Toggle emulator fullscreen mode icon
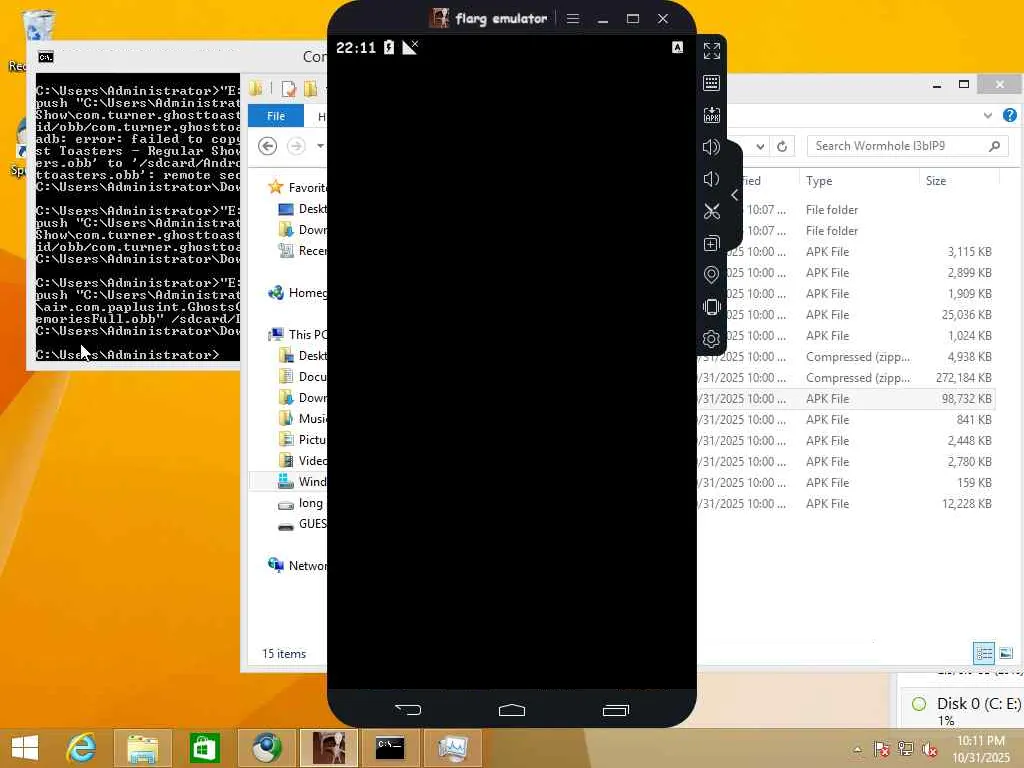Image resolution: width=1024 pixels, height=768 pixels. click(711, 51)
